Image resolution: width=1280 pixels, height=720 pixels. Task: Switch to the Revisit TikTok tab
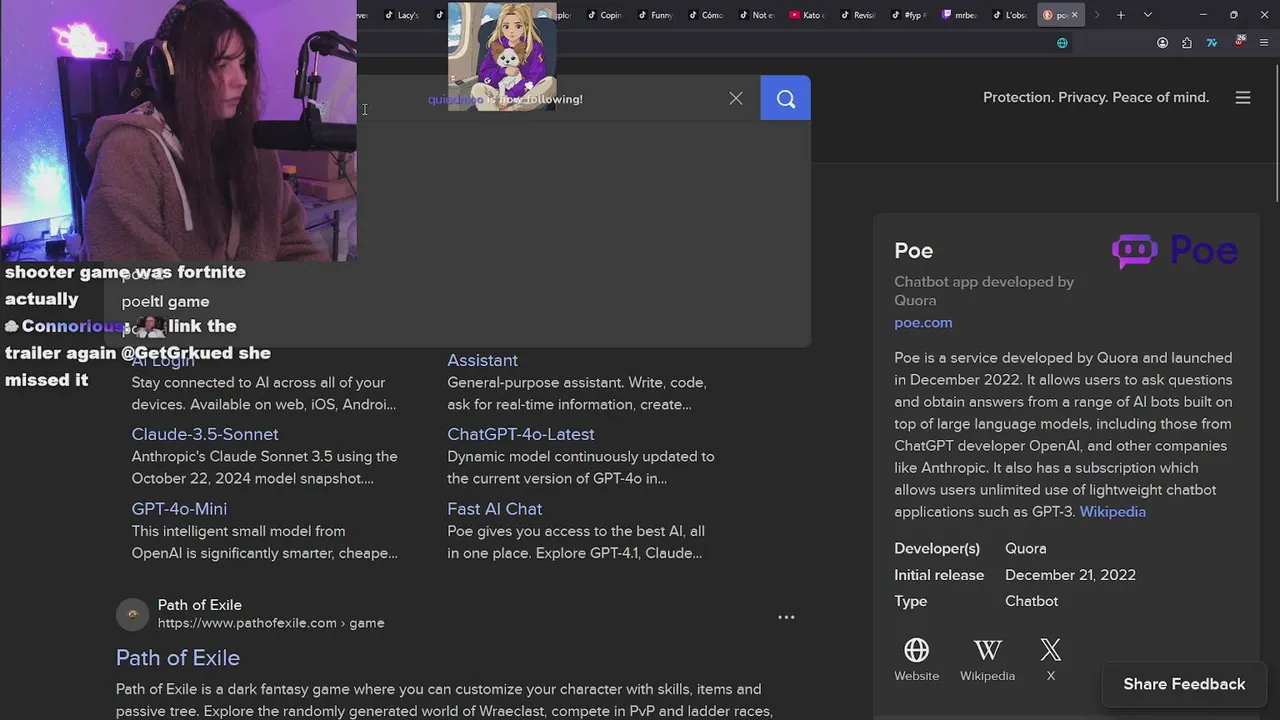(858, 15)
